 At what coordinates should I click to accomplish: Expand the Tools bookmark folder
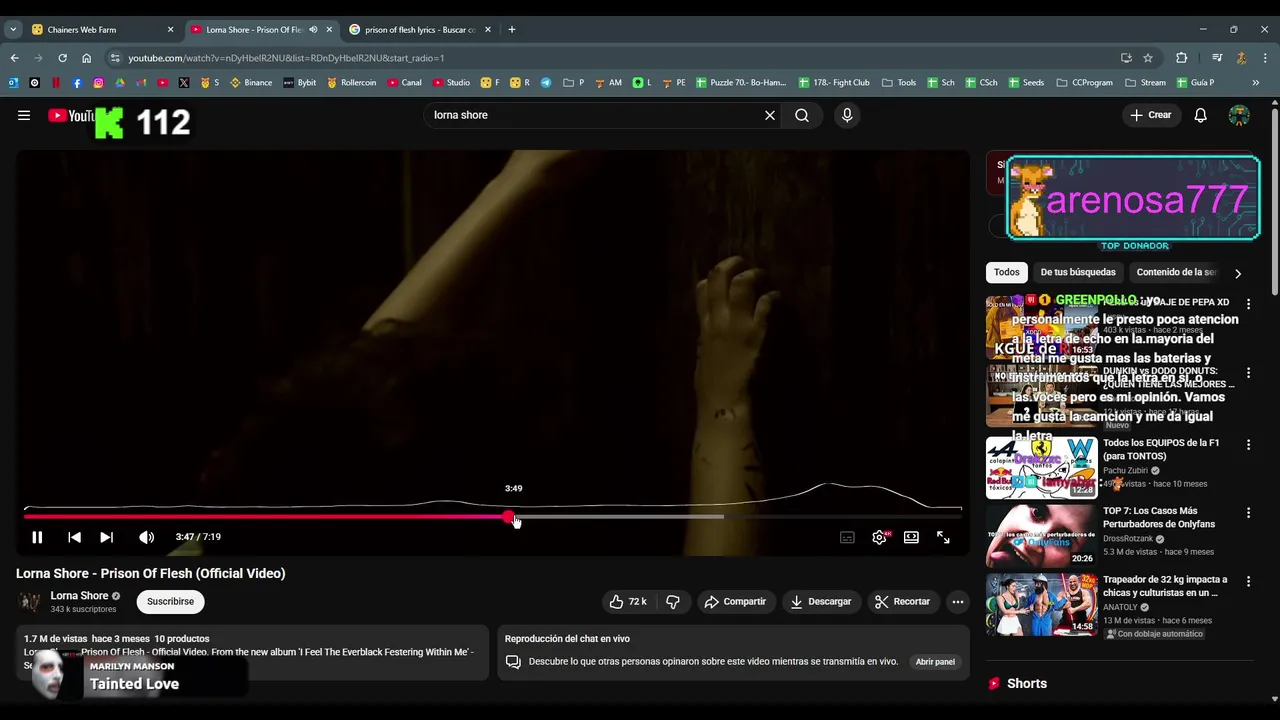click(x=899, y=83)
